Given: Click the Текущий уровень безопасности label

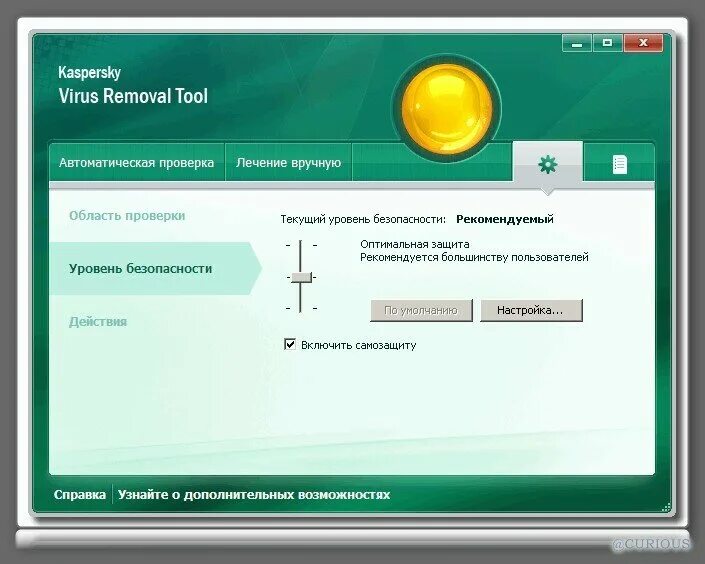Looking at the screenshot, I should click(x=363, y=219).
